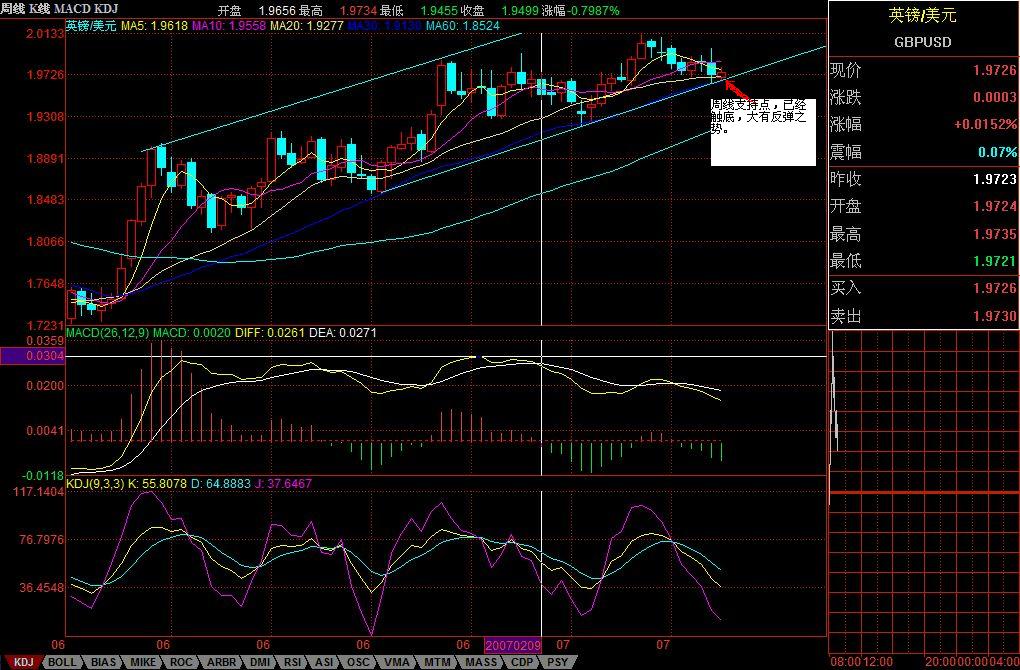Screen dimensions: 1020x670
Task: Open the BIAS indicator tab
Action: coord(103,662)
